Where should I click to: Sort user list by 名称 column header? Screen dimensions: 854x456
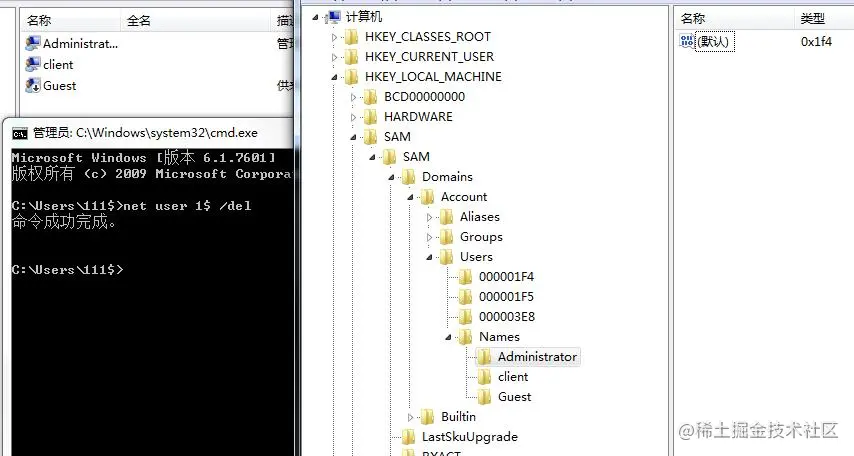pos(70,21)
